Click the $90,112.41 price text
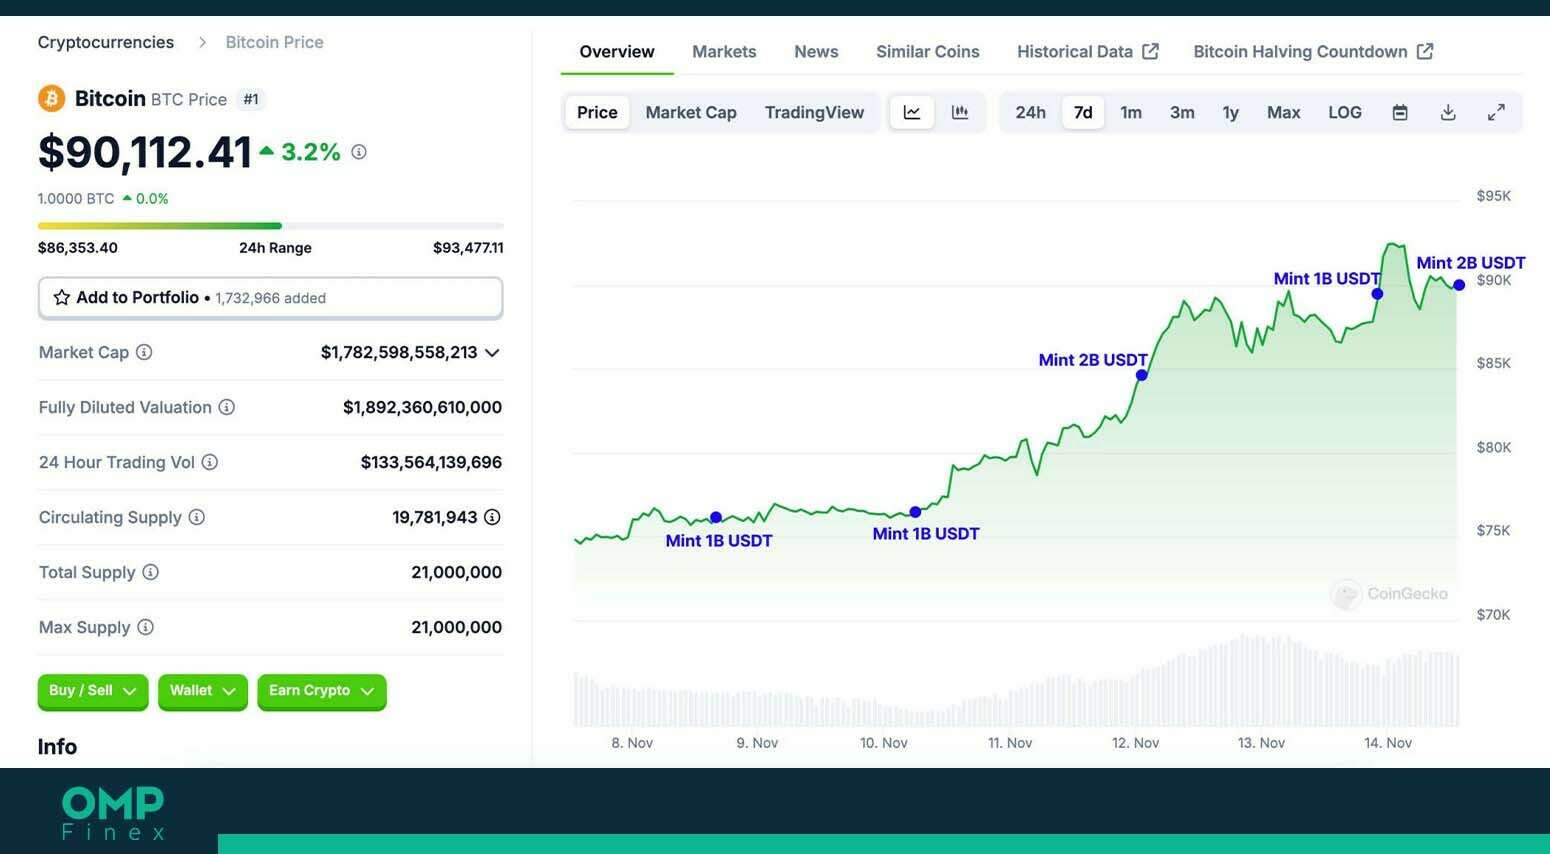The image size is (1550, 854). 145,152
